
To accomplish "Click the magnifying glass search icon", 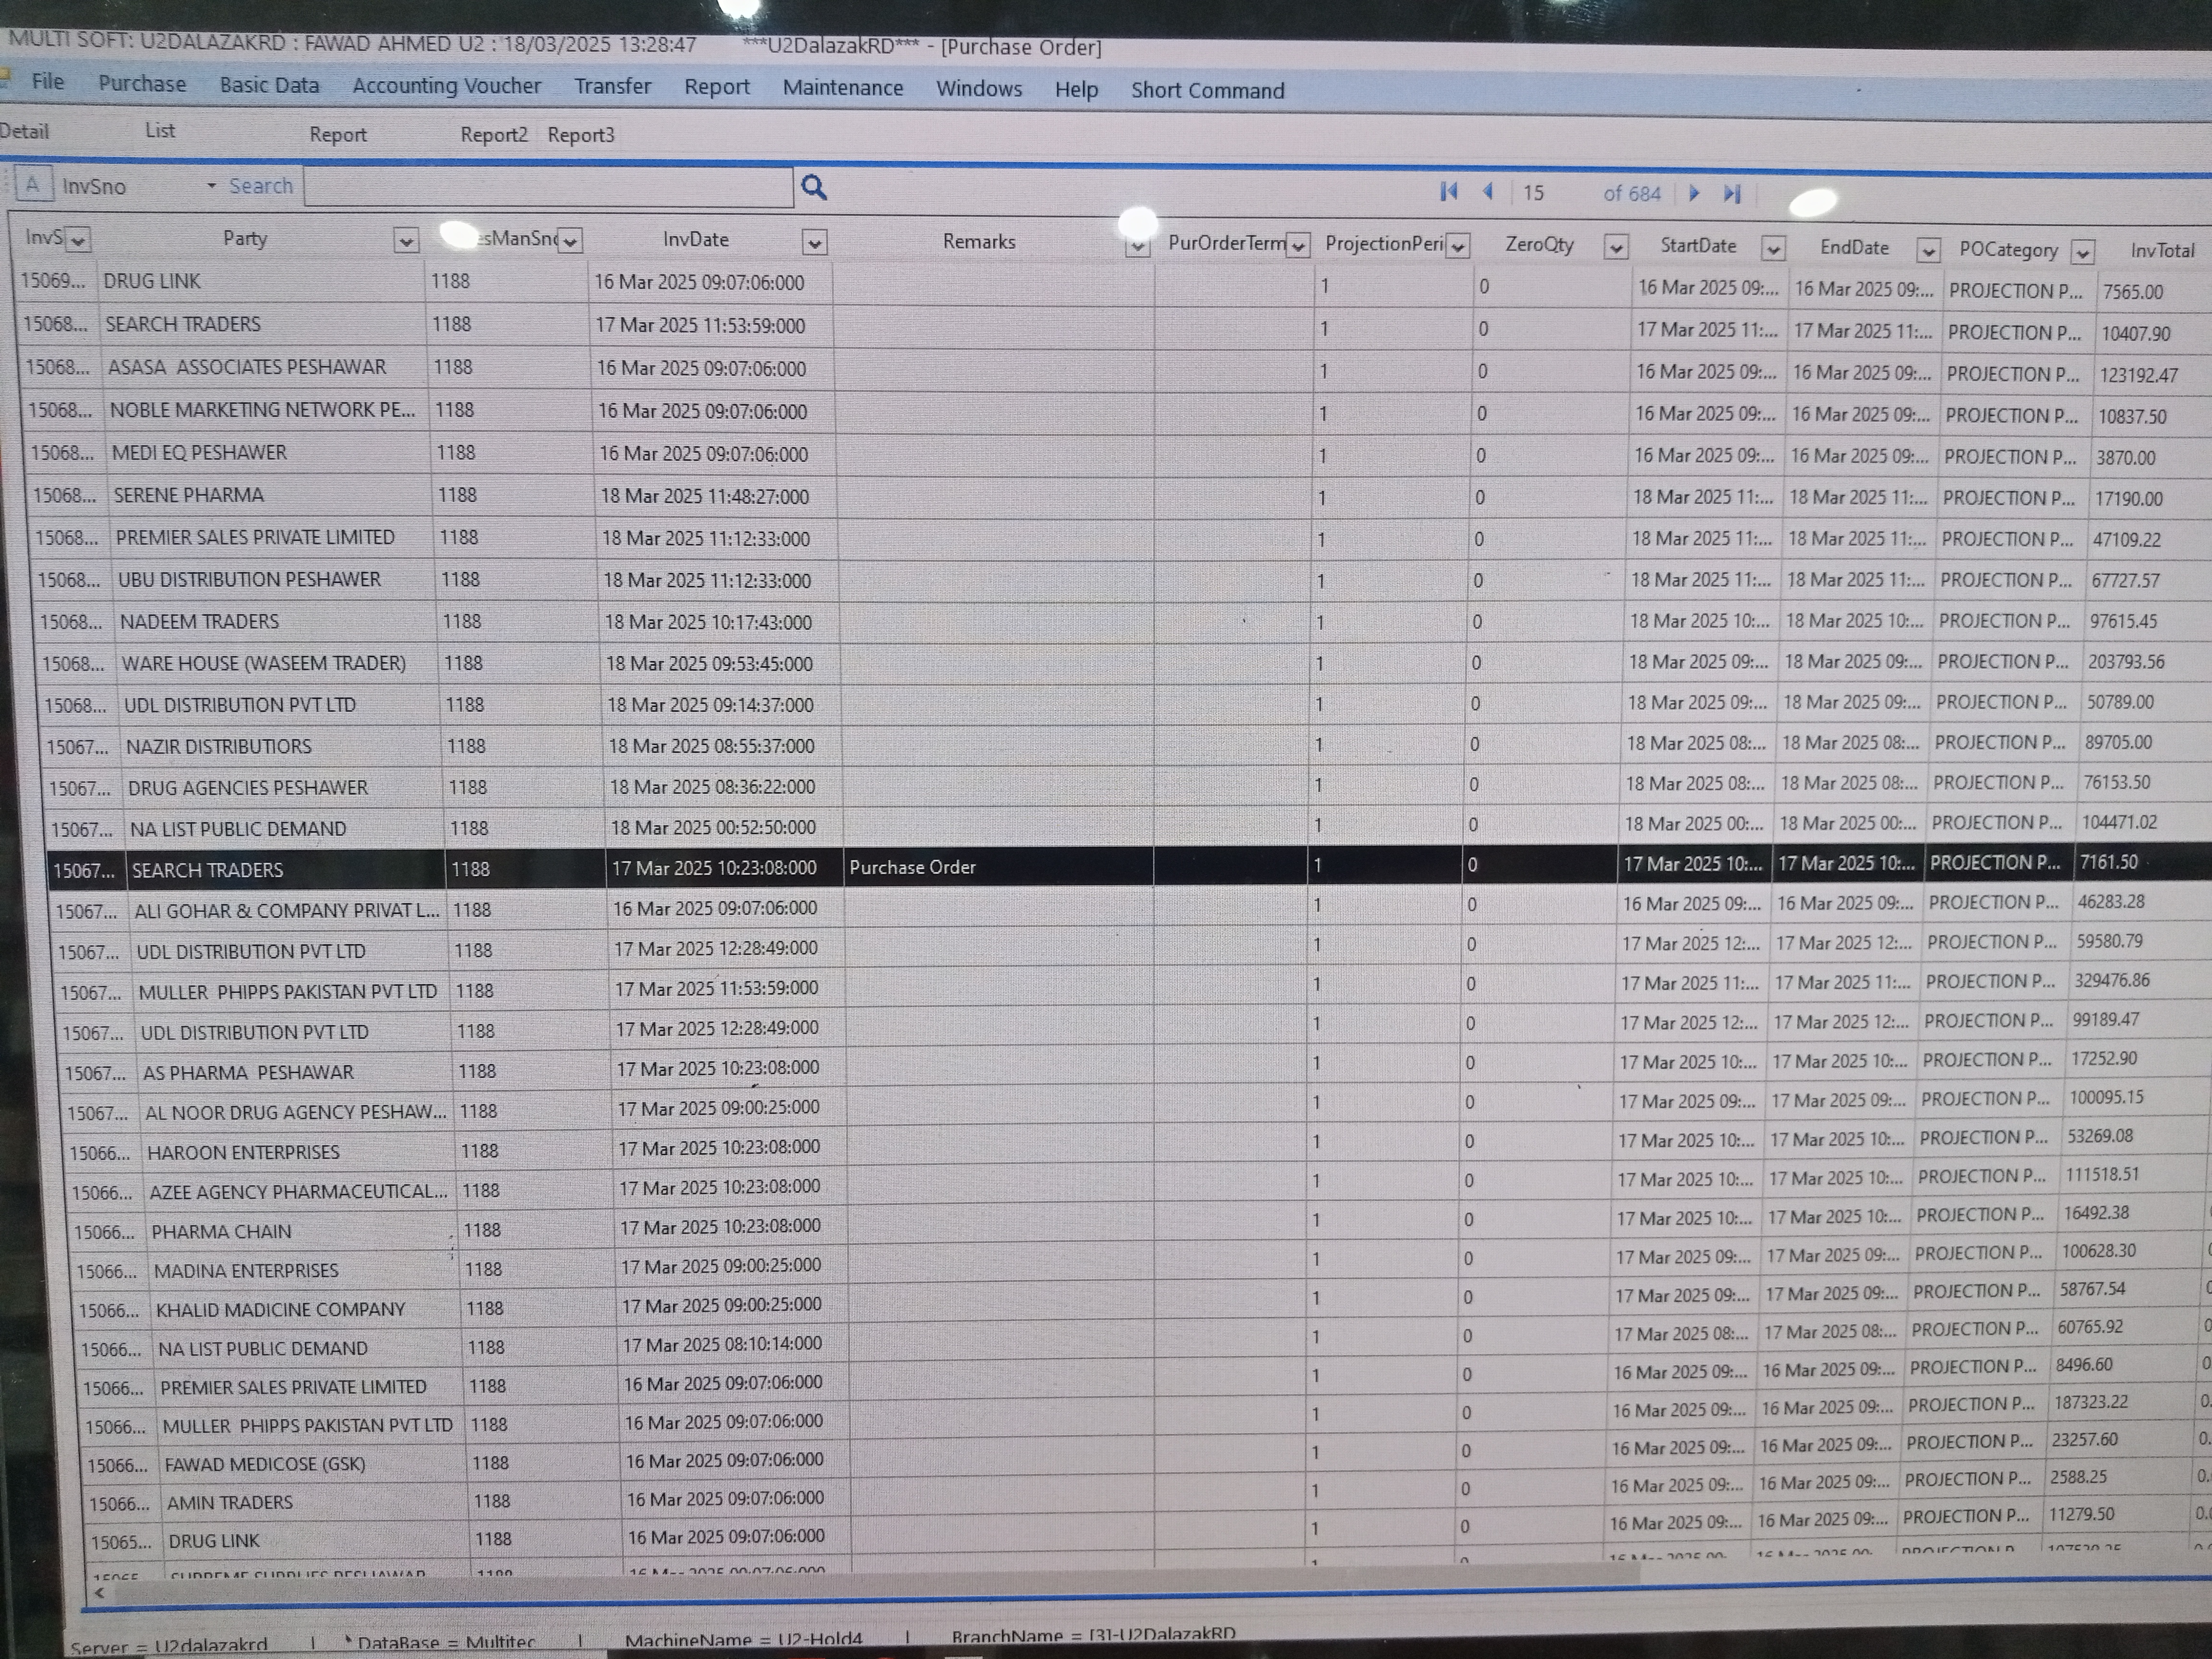I will [814, 187].
